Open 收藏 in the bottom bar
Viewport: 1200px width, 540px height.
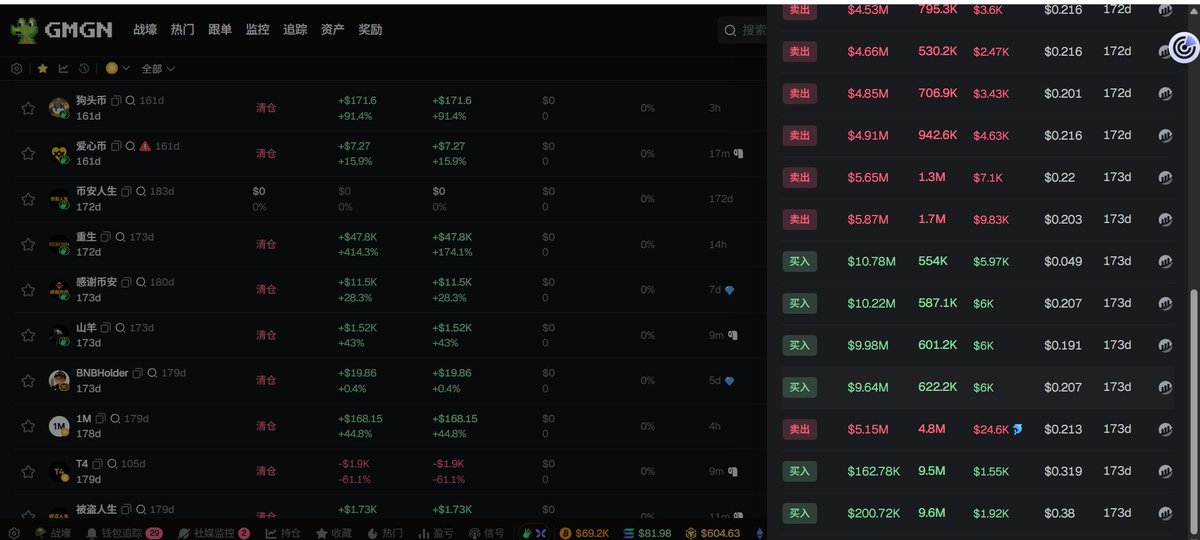(335, 533)
